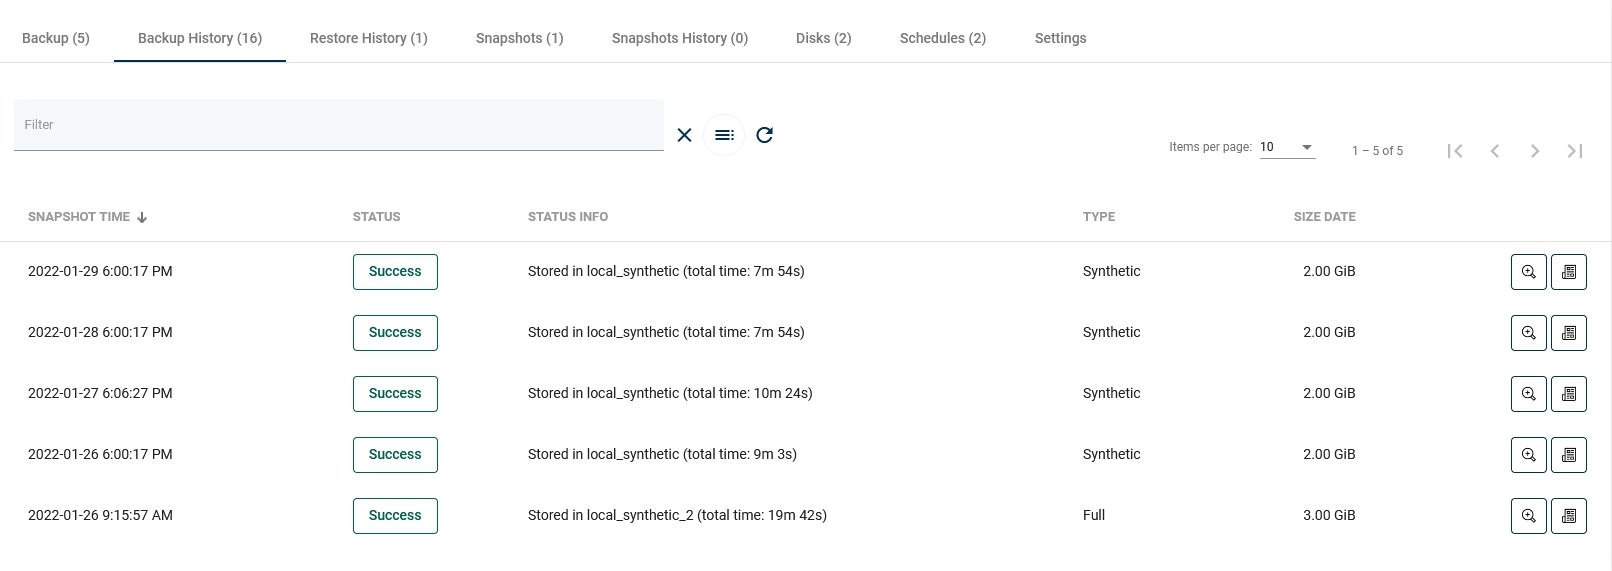Jump to the last page of results
1612x571 pixels.
[1574, 151]
